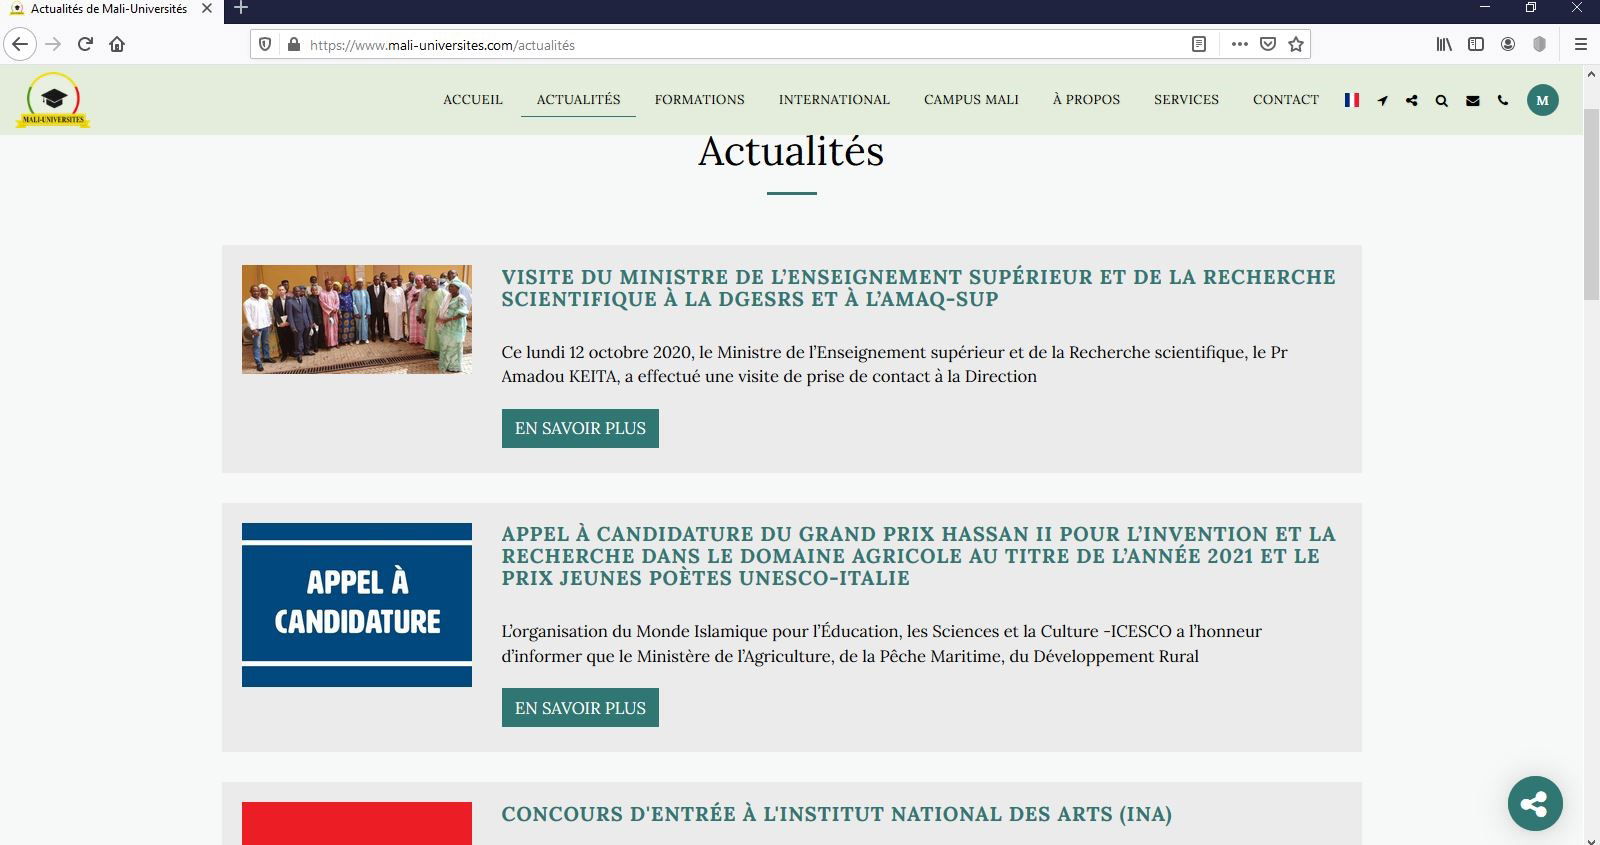Click the 'L'organisation du Monde Islamique' summary text
Image resolution: width=1600 pixels, height=845 pixels.
pos(882,644)
